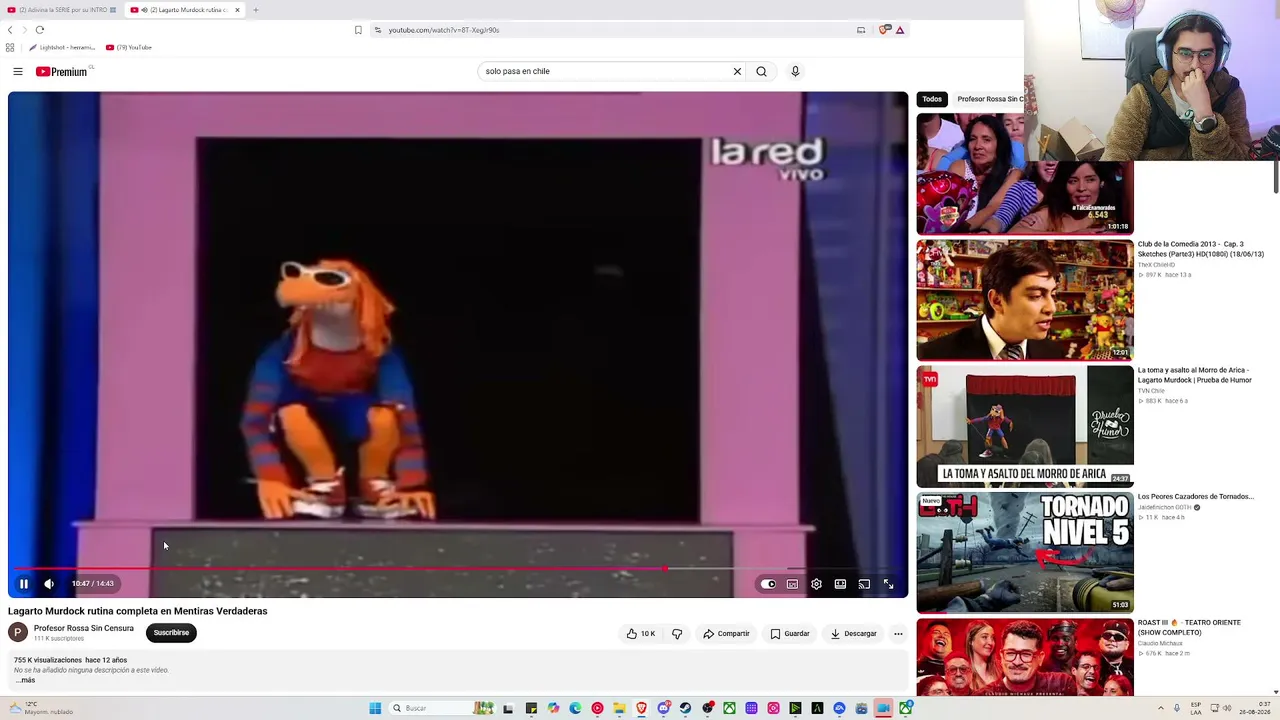Open the apps grid in bookmarks bar
This screenshot has height=720, width=1280.
click(10, 47)
